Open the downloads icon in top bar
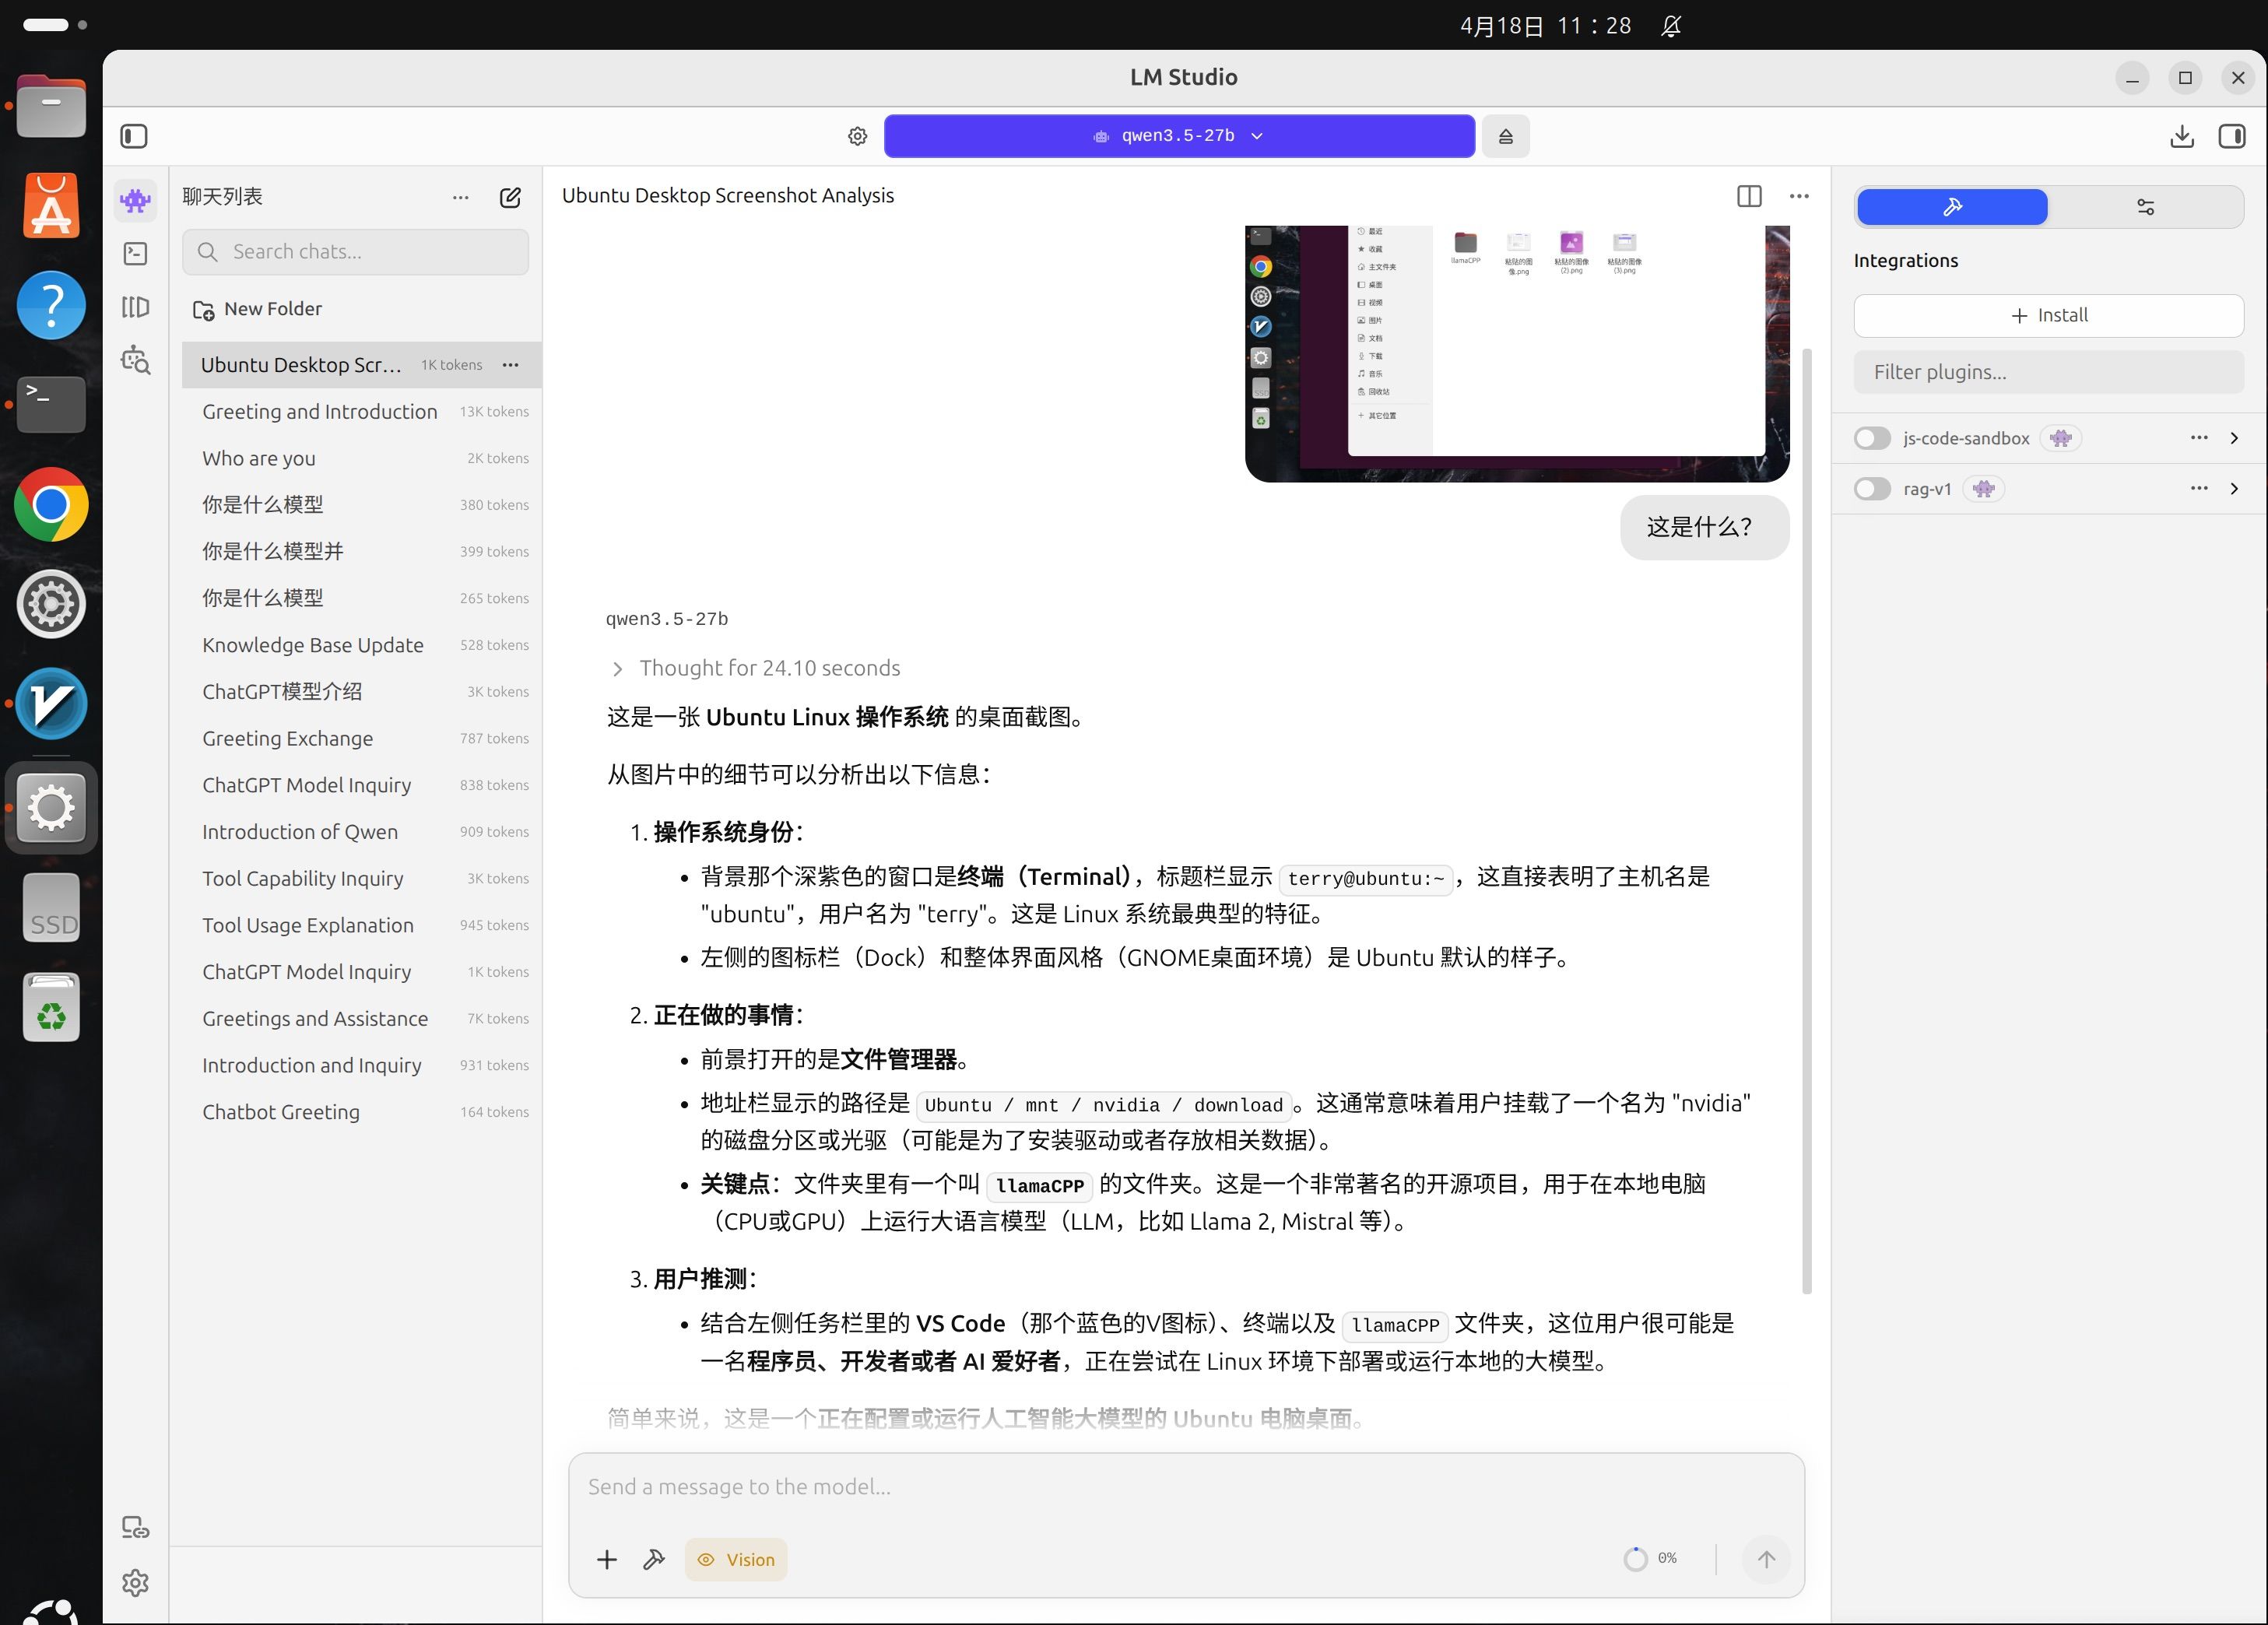 tap(2182, 136)
